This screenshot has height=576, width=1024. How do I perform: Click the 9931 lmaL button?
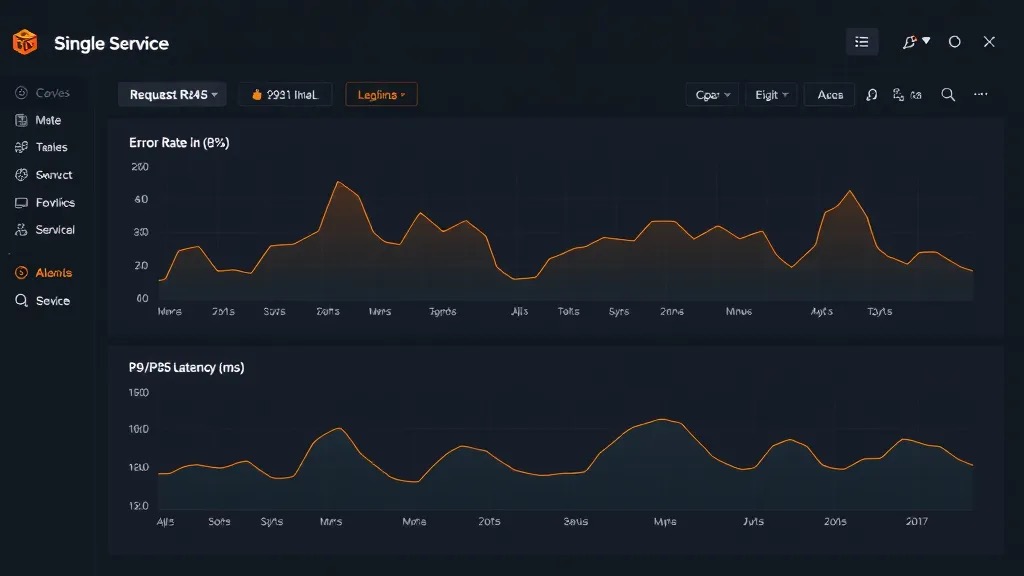pos(285,95)
